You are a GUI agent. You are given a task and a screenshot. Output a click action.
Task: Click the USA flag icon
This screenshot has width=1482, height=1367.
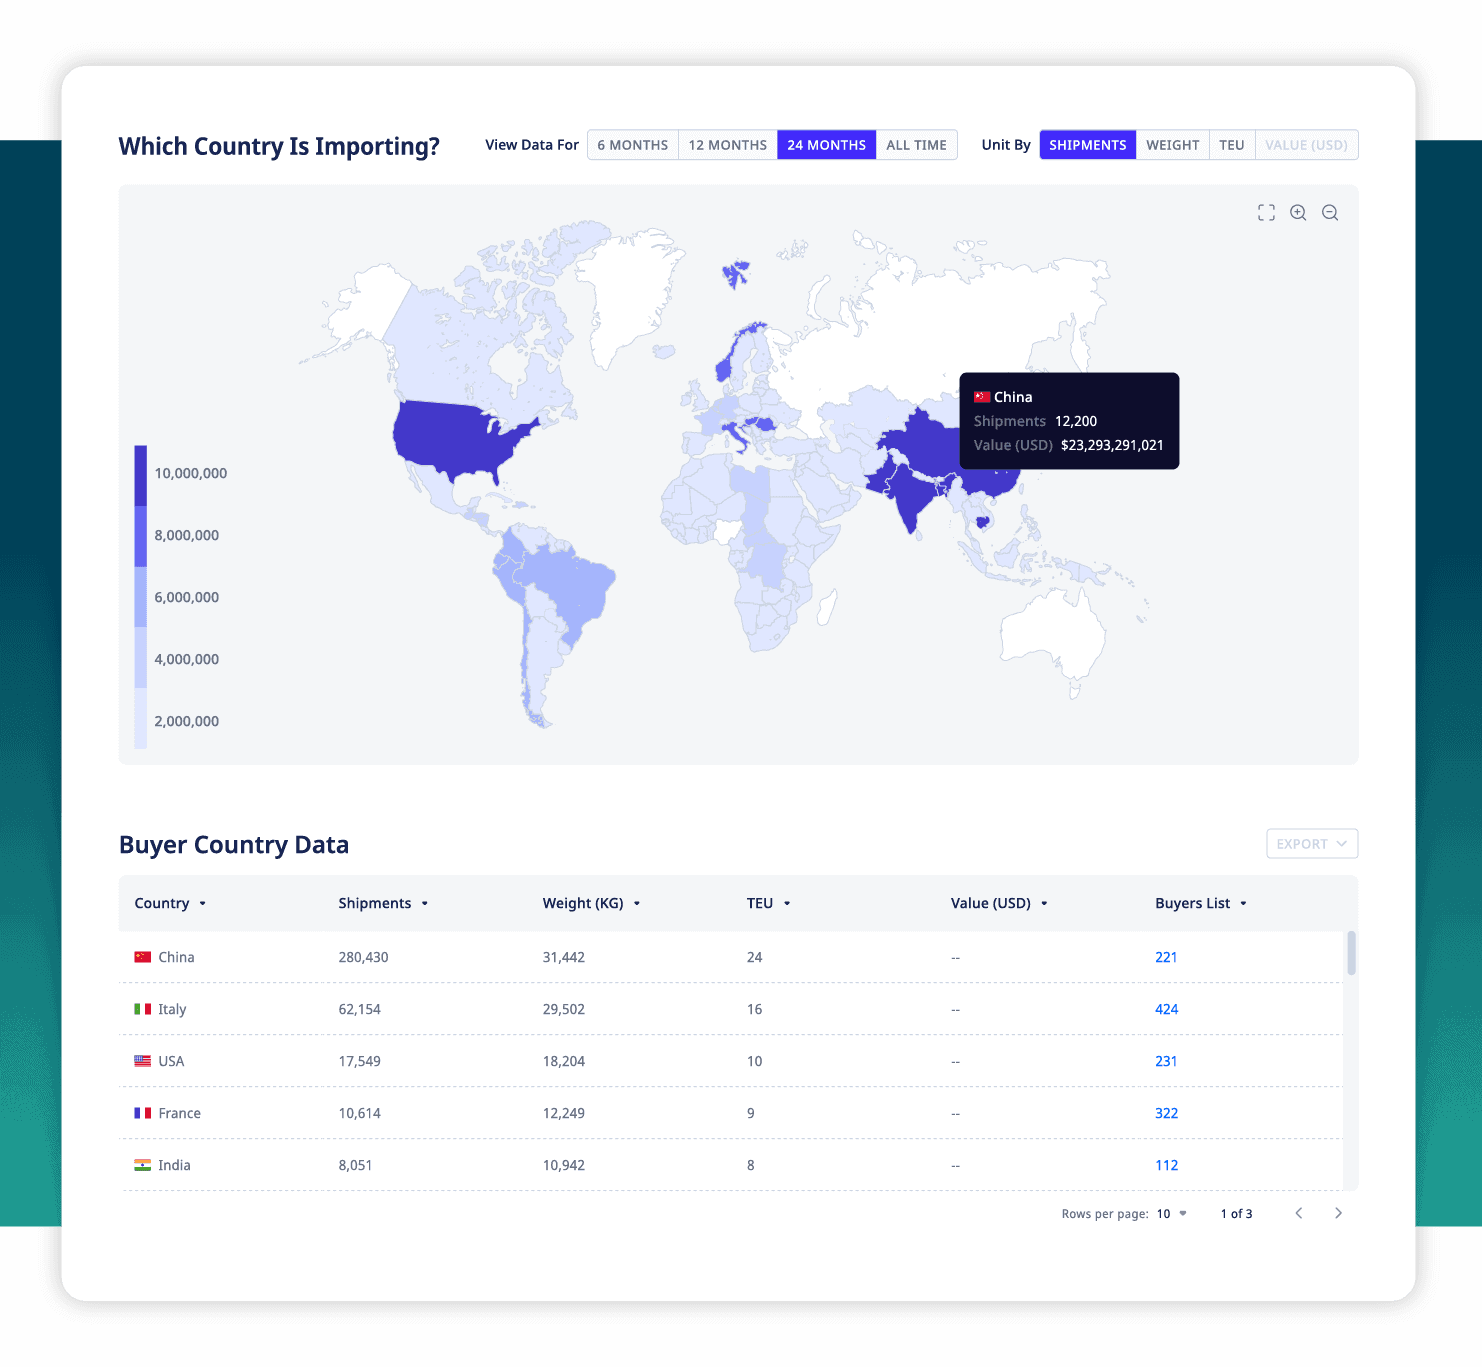[143, 1061]
